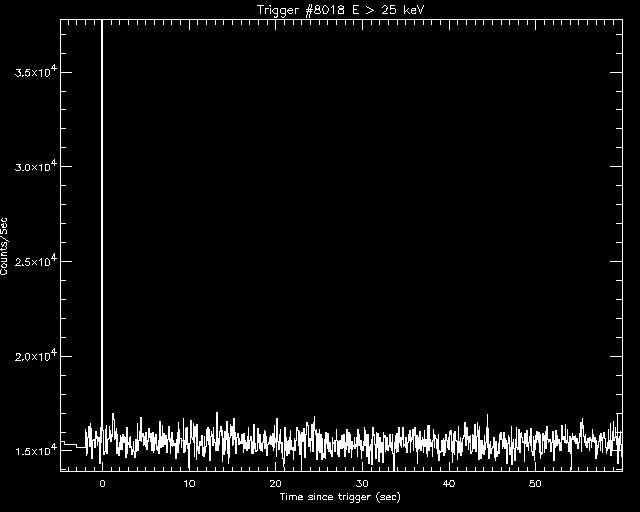The width and height of the screenshot is (640, 512).
Task: Click the y-axis tick label 3.0×10⁴
Action: 35,167
